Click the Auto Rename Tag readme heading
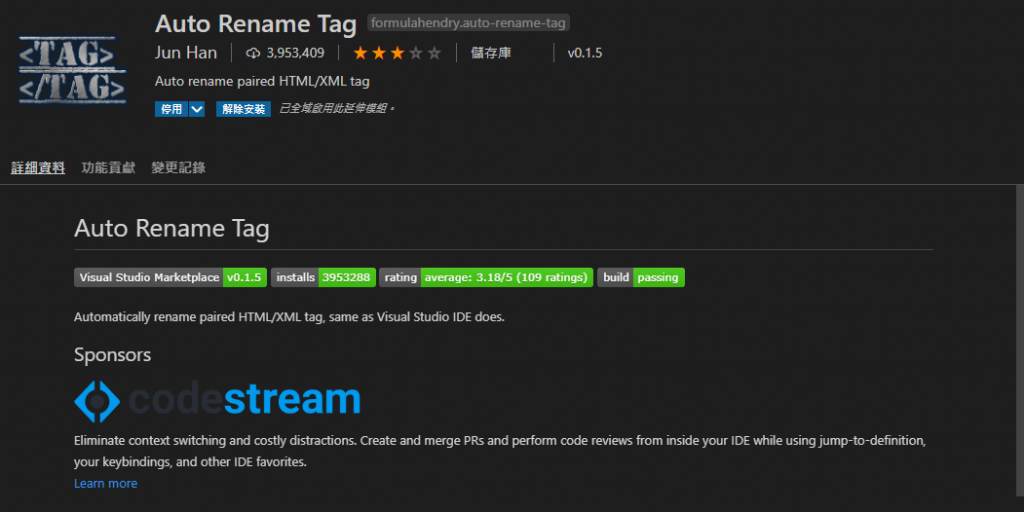The height and width of the screenshot is (512, 1024). (x=172, y=229)
